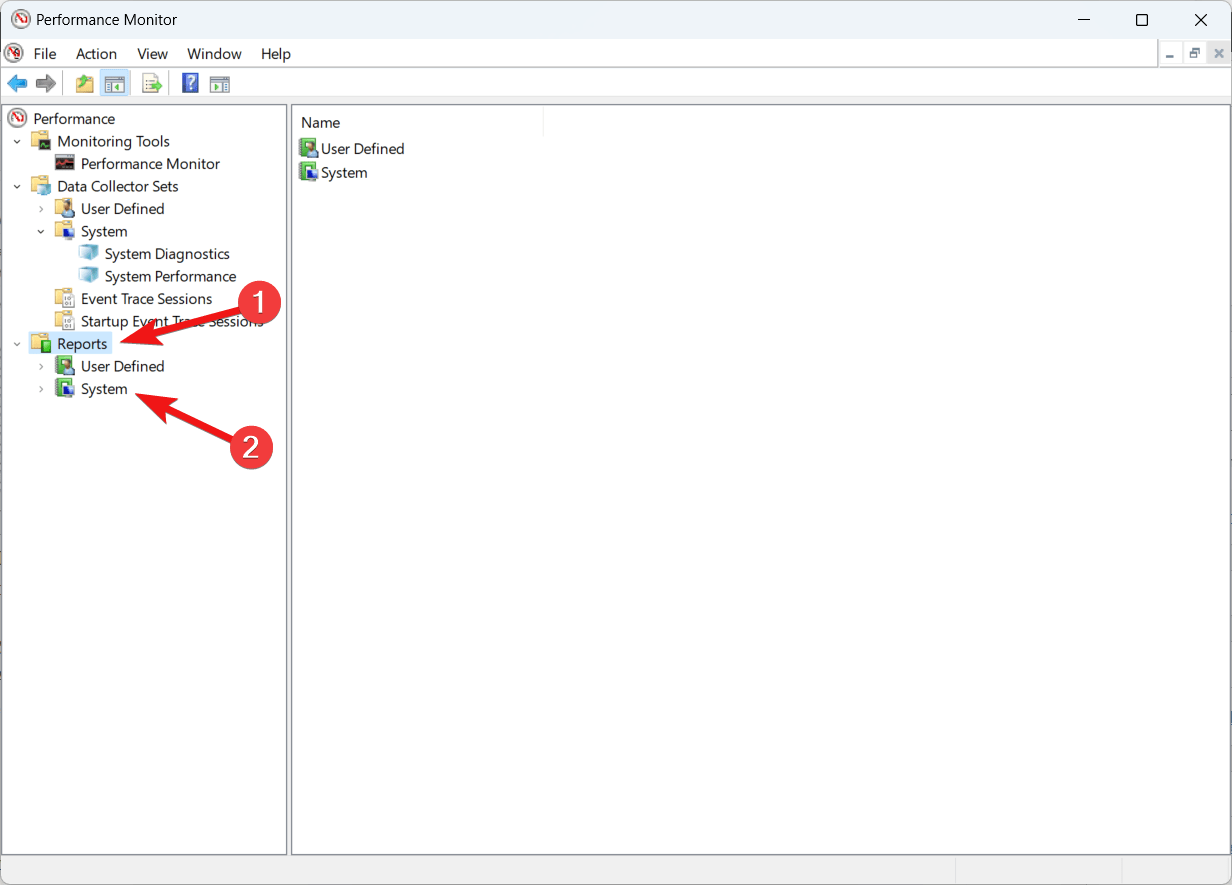This screenshot has width=1232, height=885.
Task: Click the Performance Monitor graph icon in tree
Action: (x=65, y=163)
